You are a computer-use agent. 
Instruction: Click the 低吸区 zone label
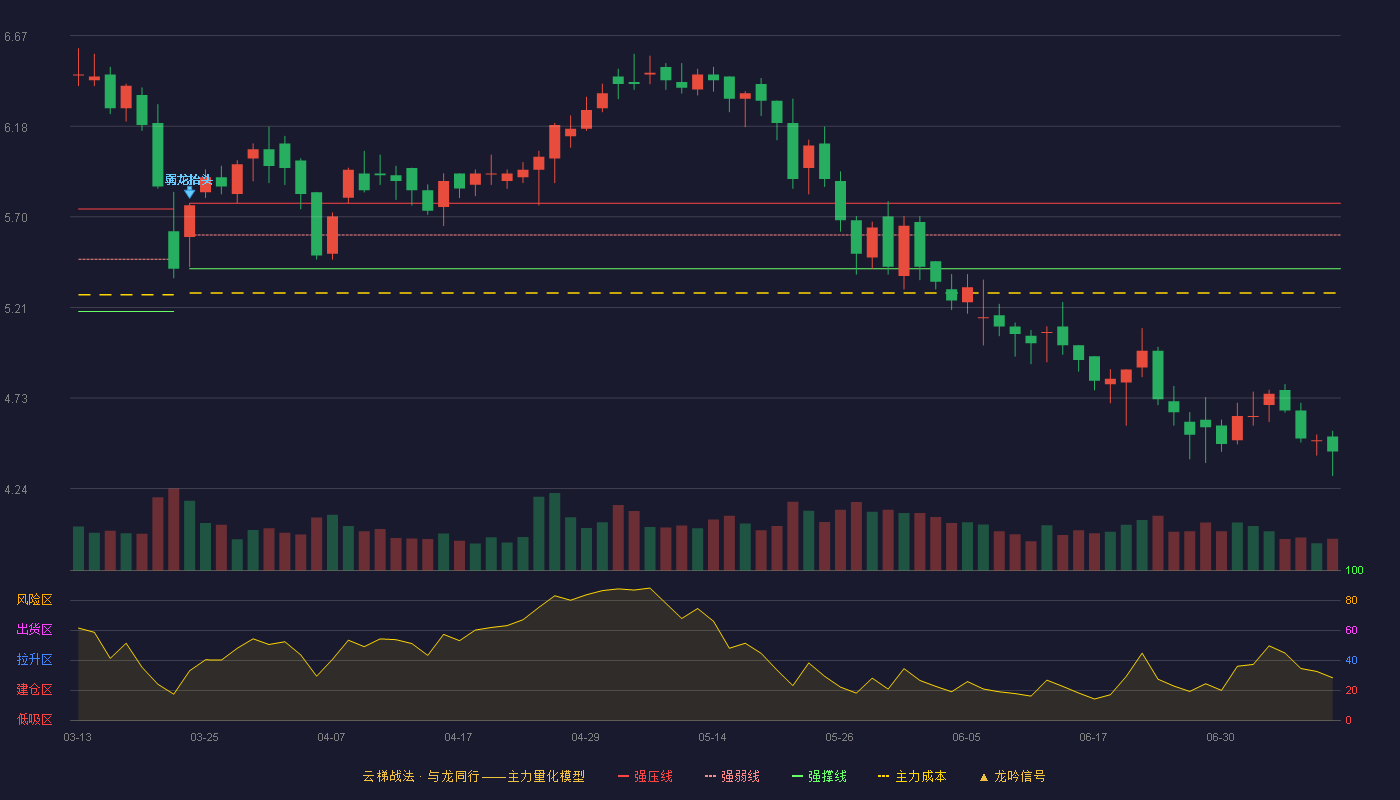[x=34, y=719]
